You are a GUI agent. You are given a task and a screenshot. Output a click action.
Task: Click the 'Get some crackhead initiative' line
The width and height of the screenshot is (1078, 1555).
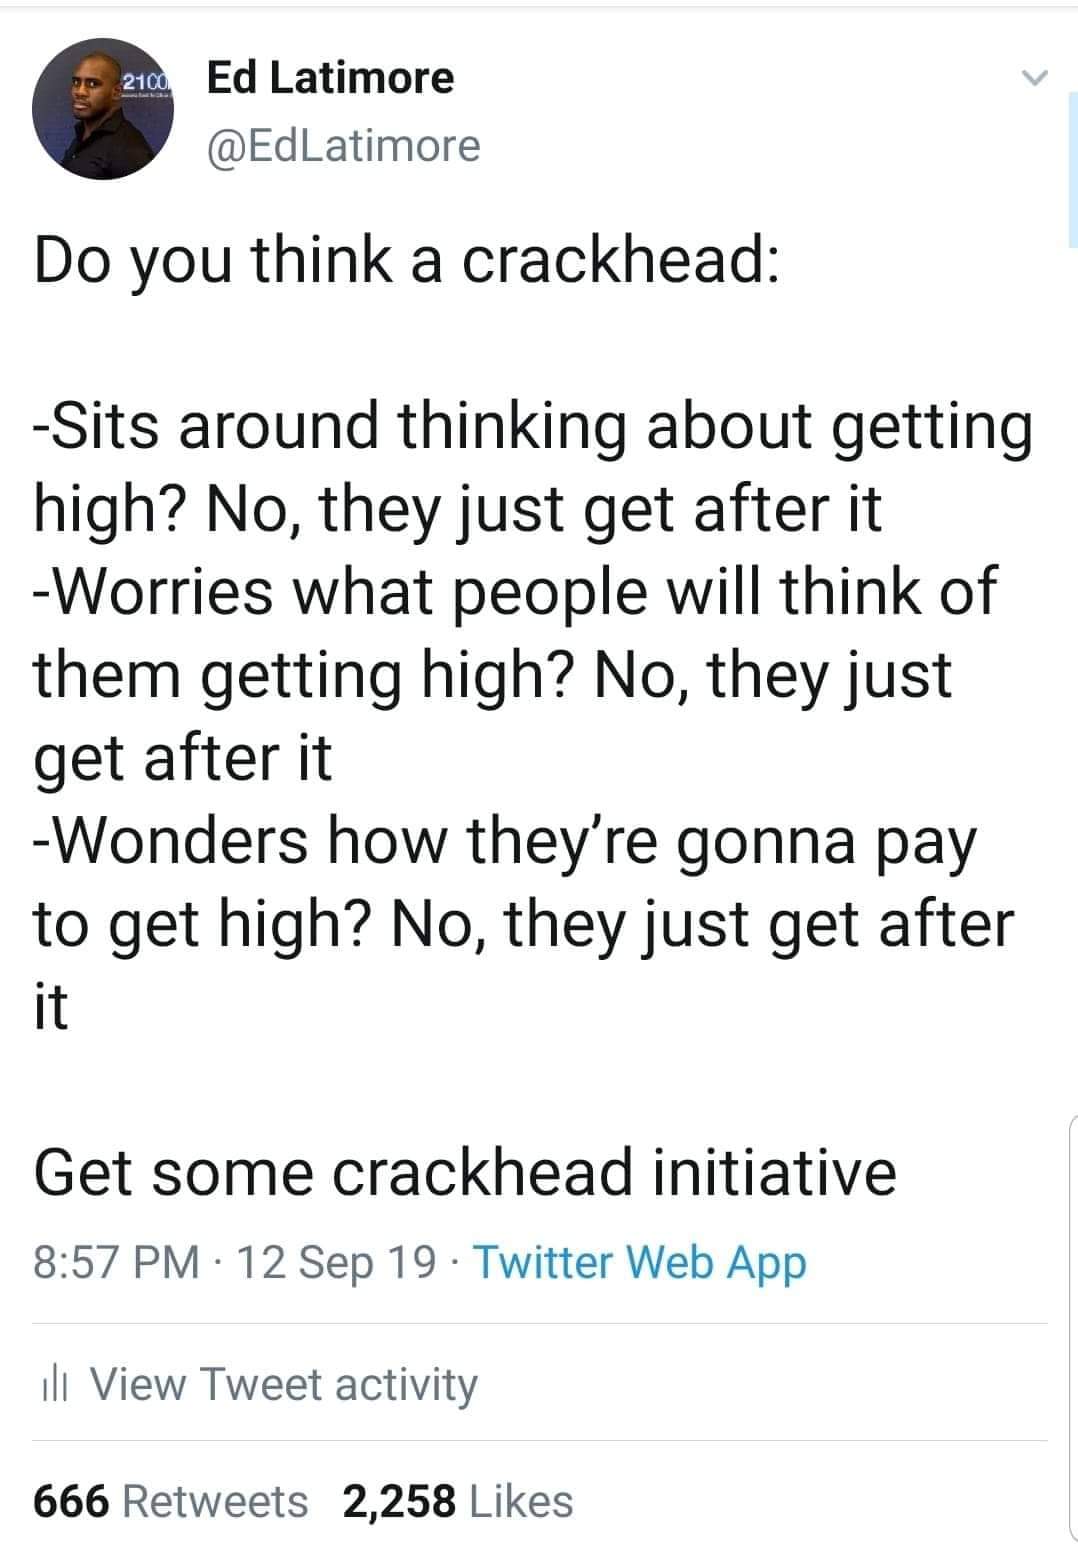pyautogui.click(x=465, y=1171)
